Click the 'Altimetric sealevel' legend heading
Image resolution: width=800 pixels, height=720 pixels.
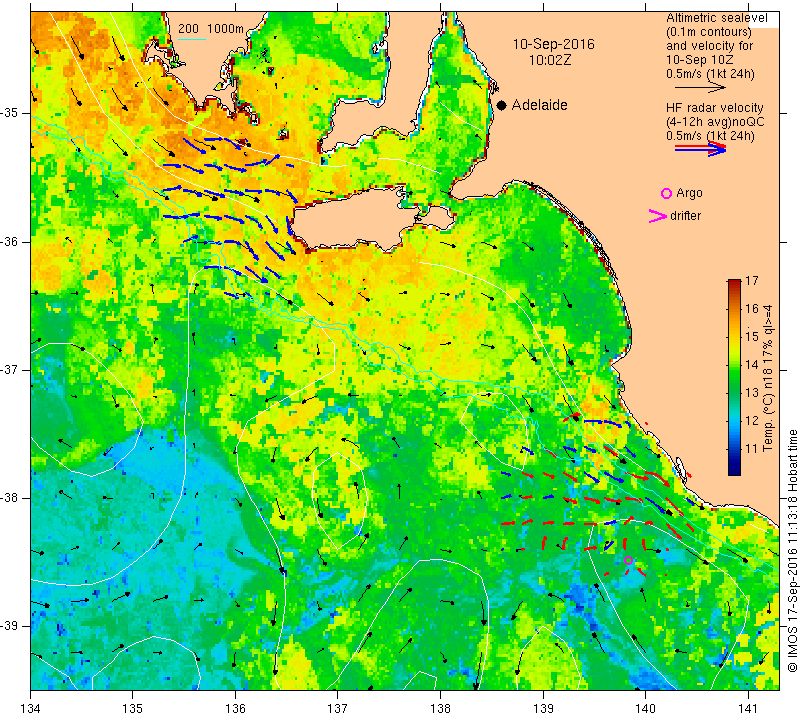[x=717, y=18]
